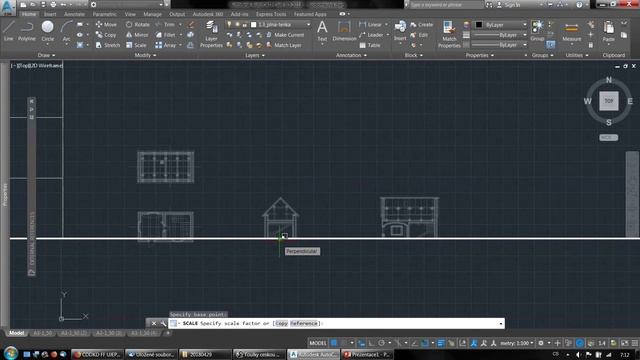This screenshot has height=360, width=640.
Task: Toggle lineweight display in status bar
Action: (x=441, y=343)
